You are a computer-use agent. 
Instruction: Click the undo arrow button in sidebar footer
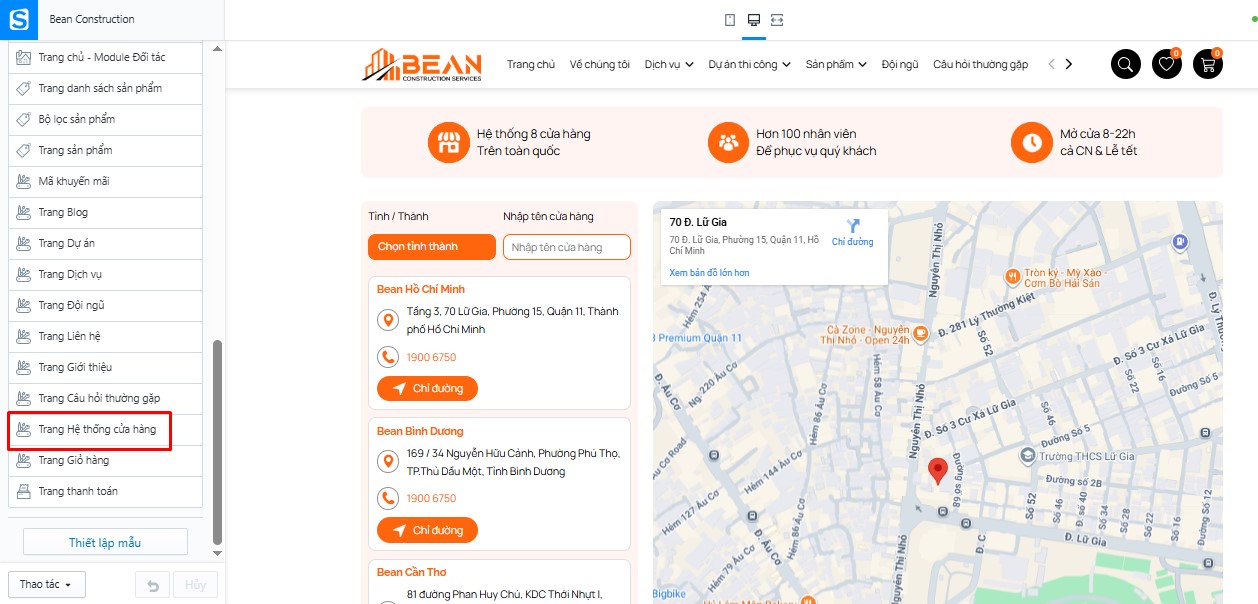pyautogui.click(x=152, y=585)
